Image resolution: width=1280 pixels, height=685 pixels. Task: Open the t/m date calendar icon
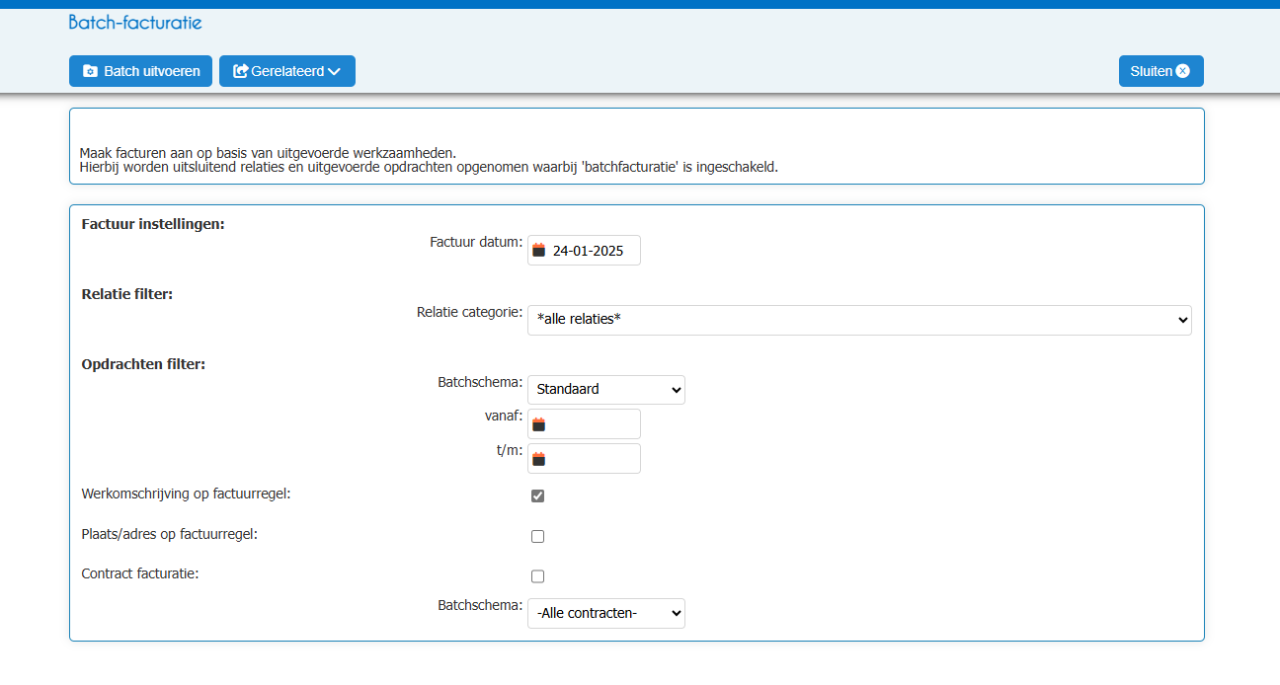538,459
